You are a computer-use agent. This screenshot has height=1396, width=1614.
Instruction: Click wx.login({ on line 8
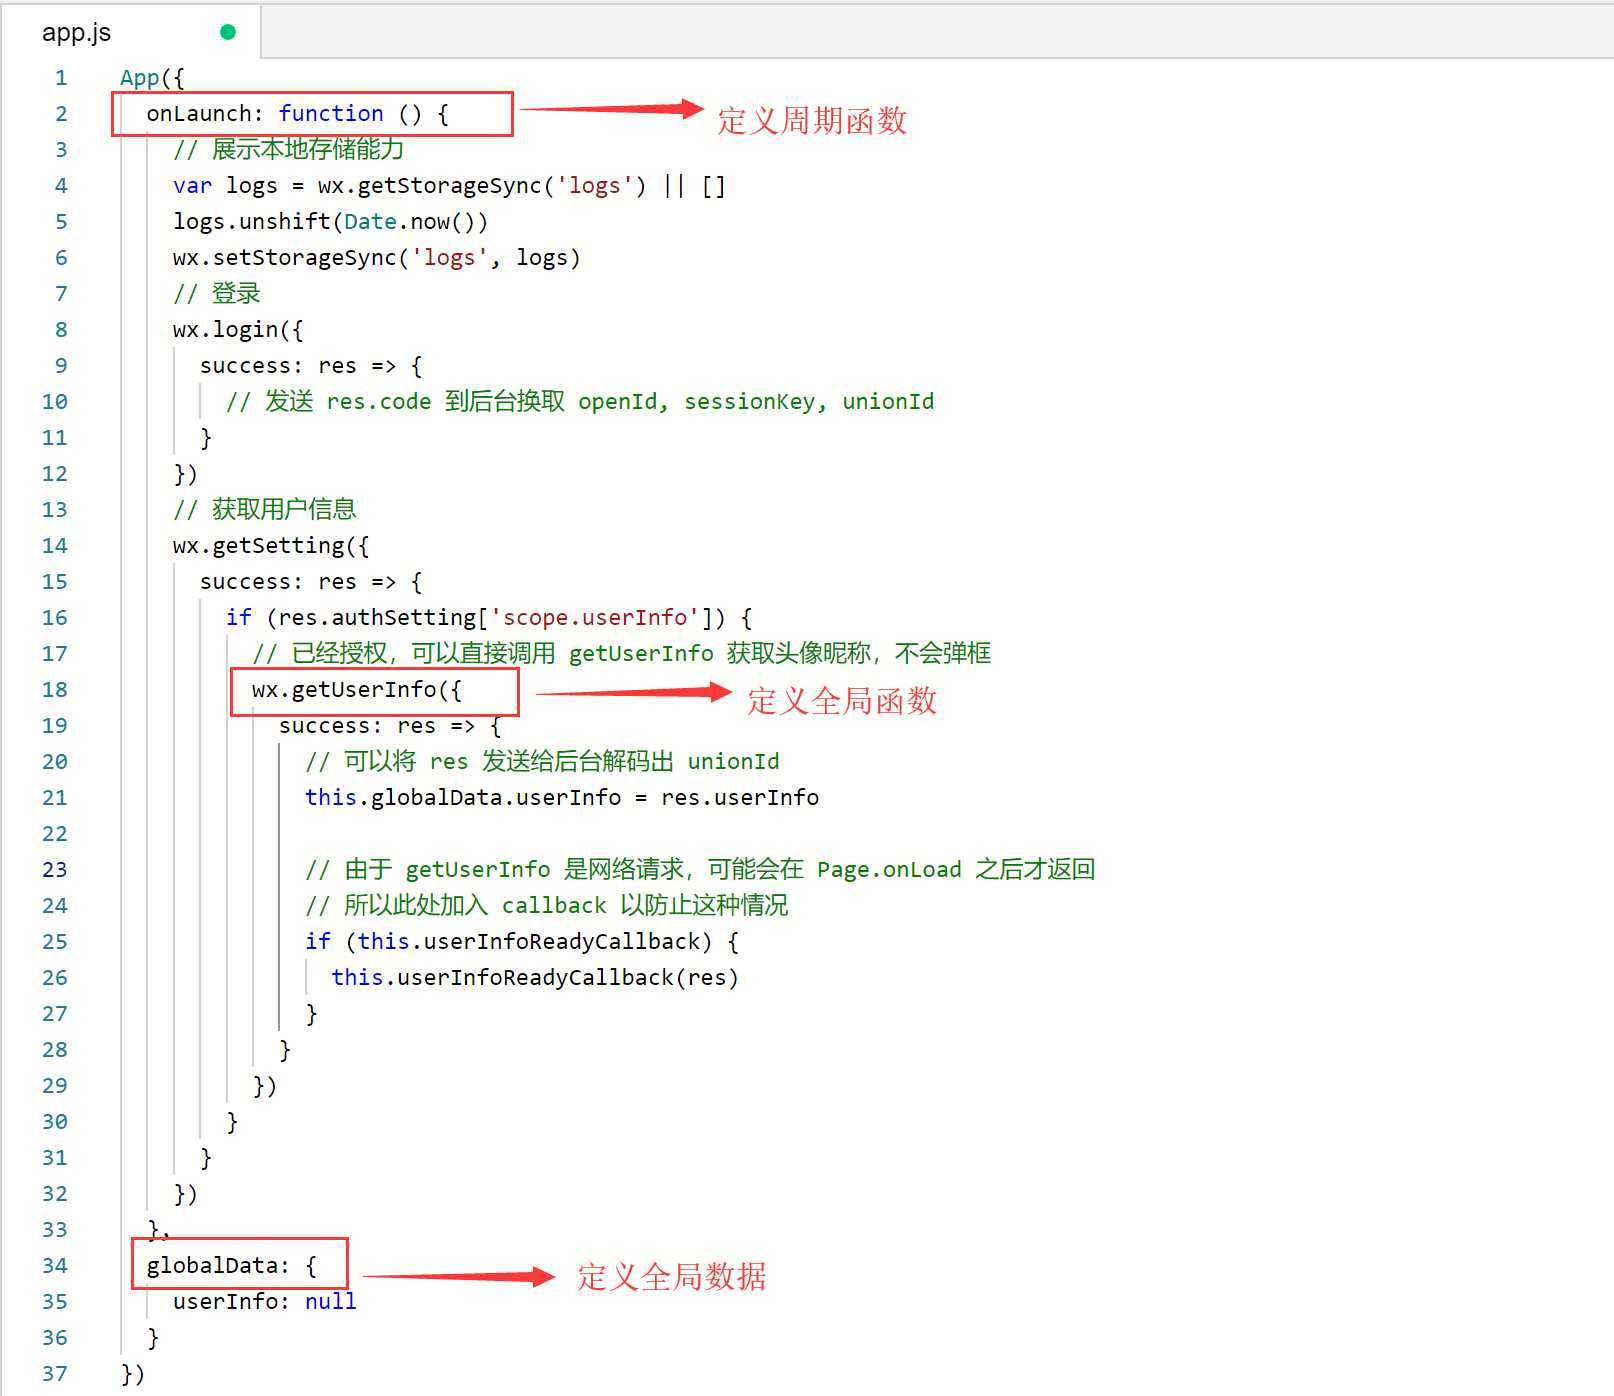point(237,330)
